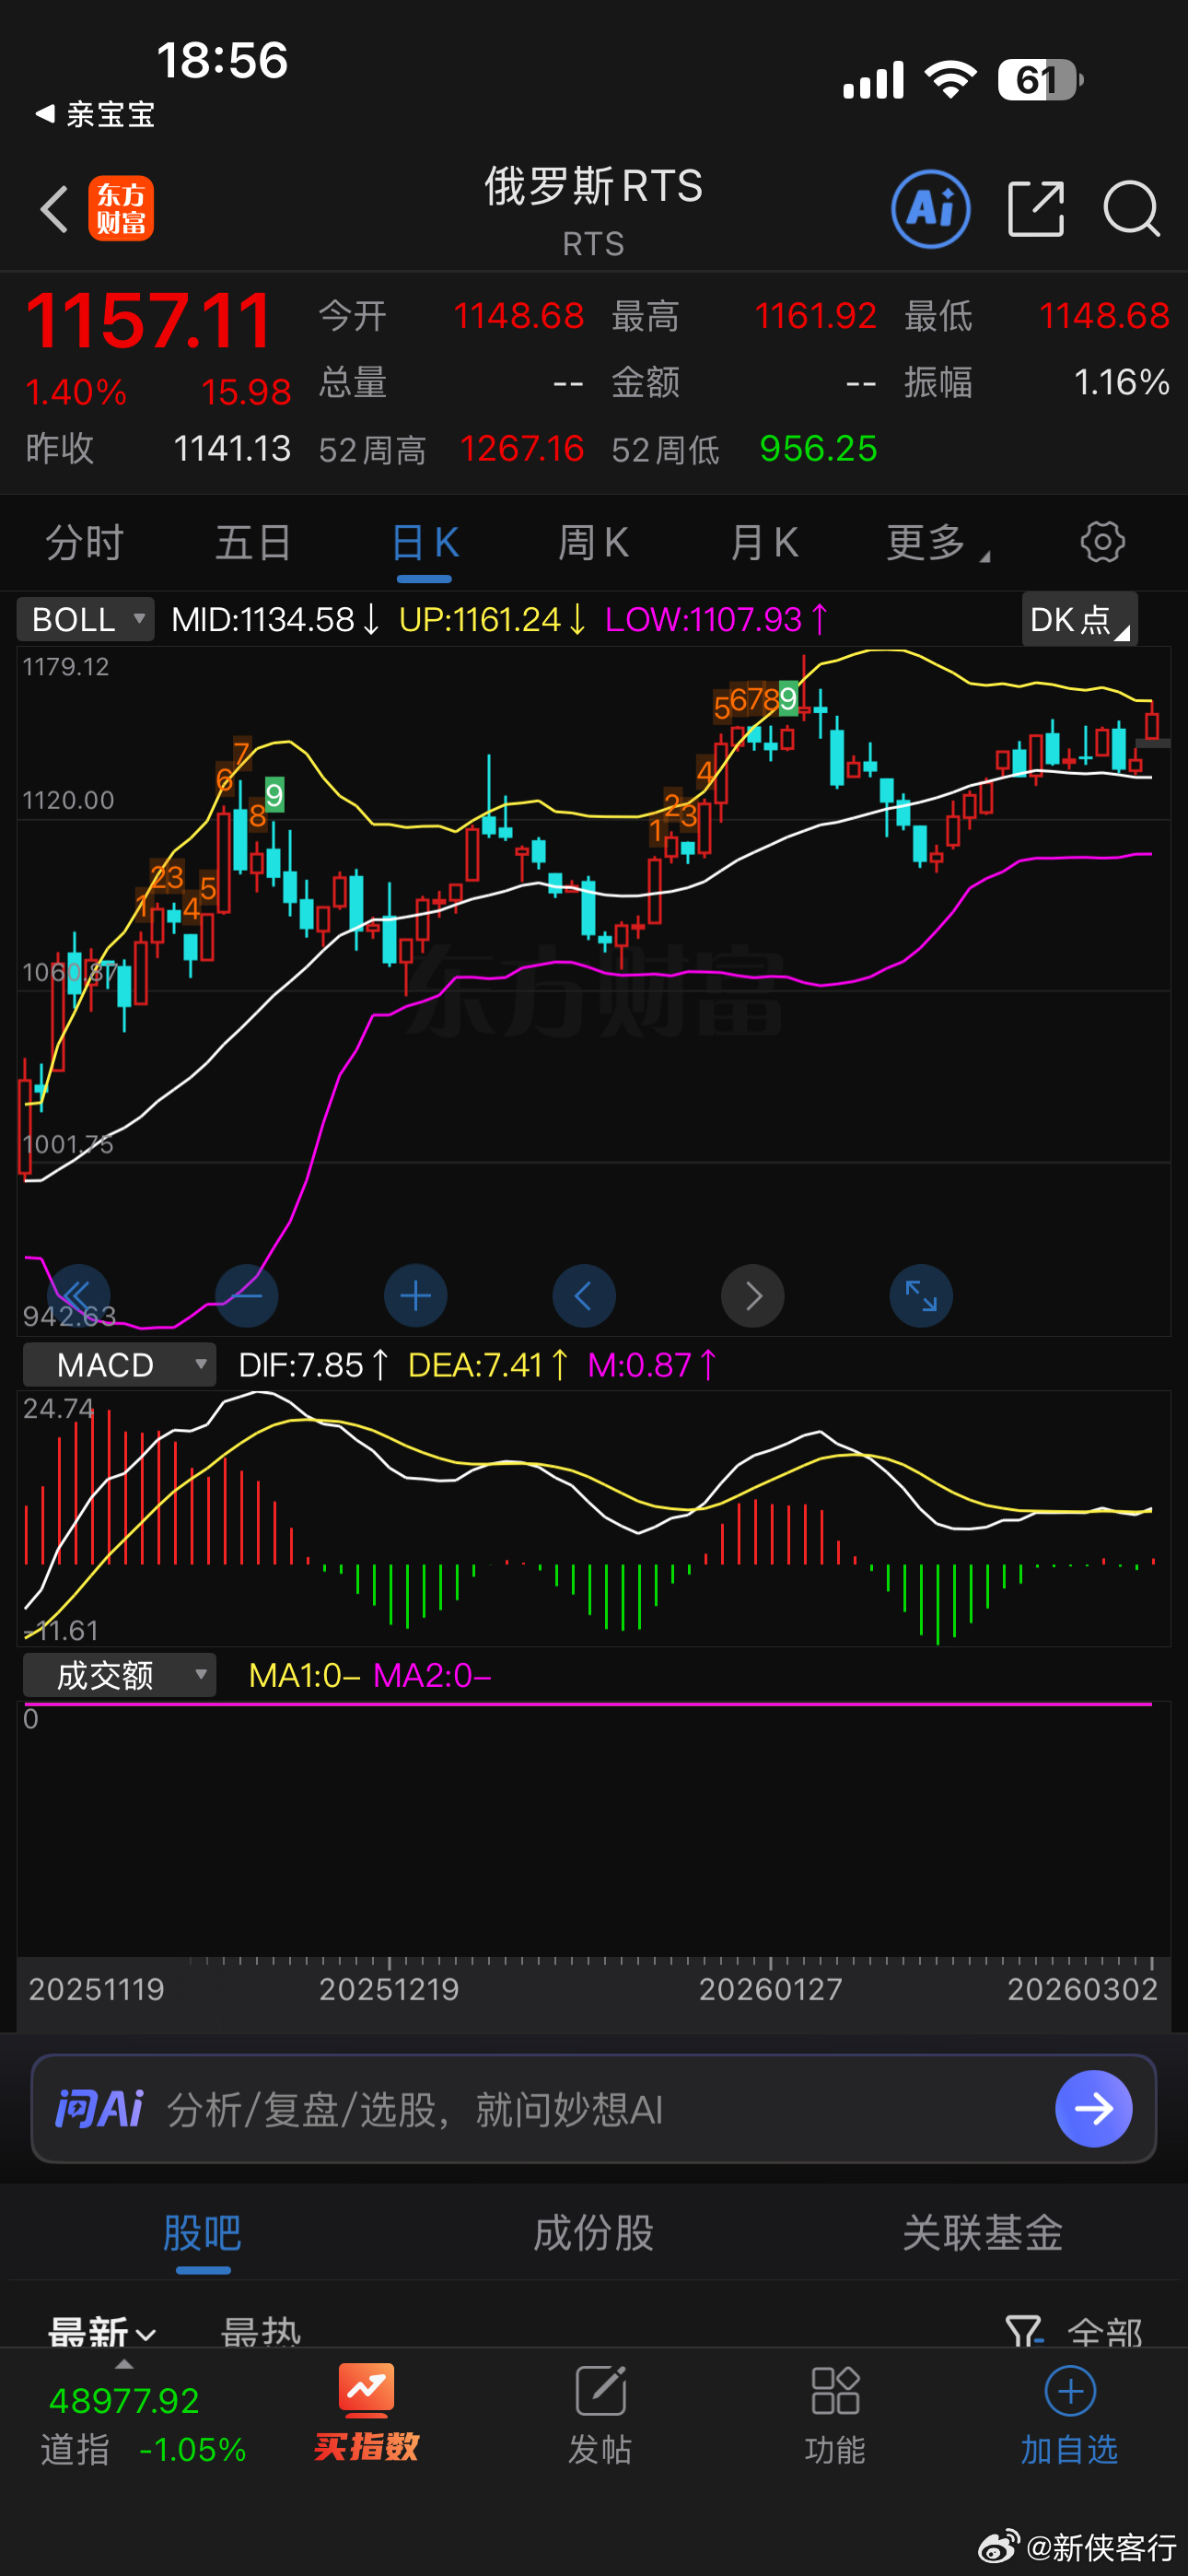Tap the back arrow icon
The width and height of the screenshot is (1188, 2576).
(x=55, y=209)
